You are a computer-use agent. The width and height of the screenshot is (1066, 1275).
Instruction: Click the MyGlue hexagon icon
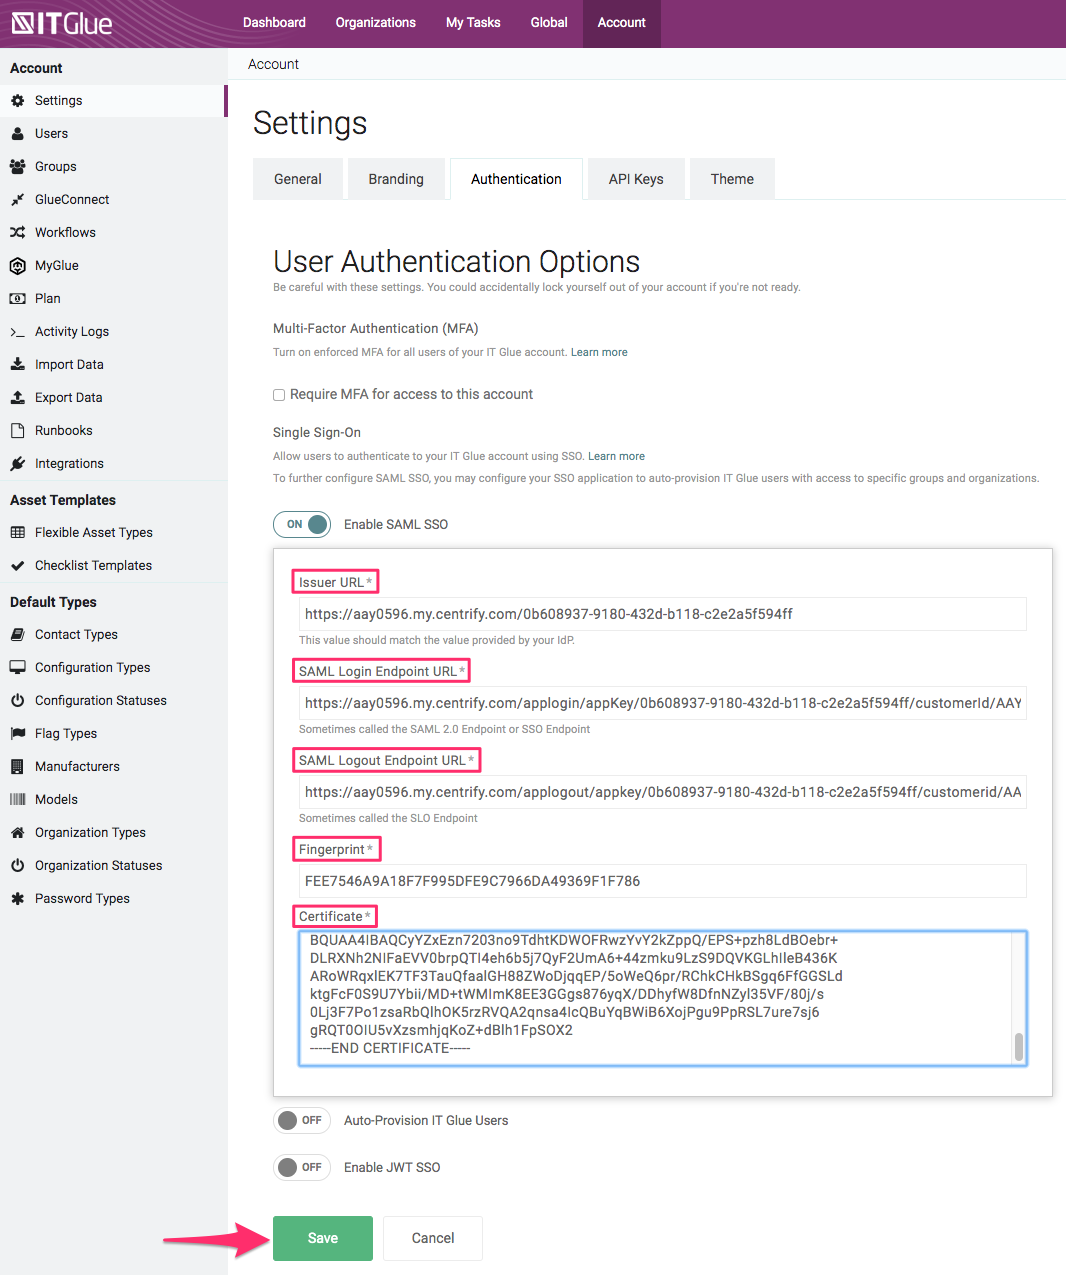coord(17,266)
